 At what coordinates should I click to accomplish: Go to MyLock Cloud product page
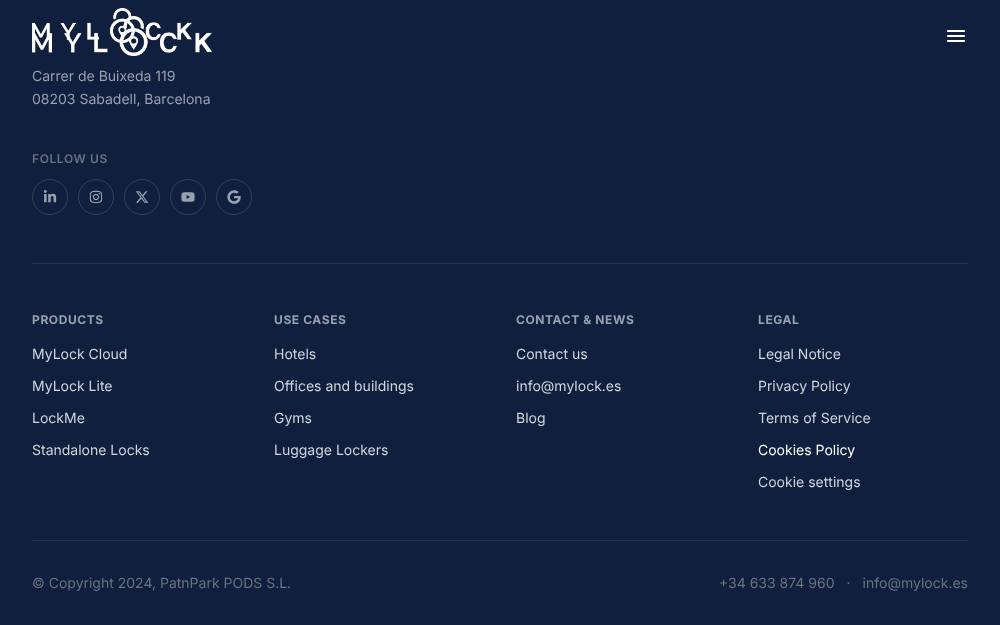click(80, 354)
